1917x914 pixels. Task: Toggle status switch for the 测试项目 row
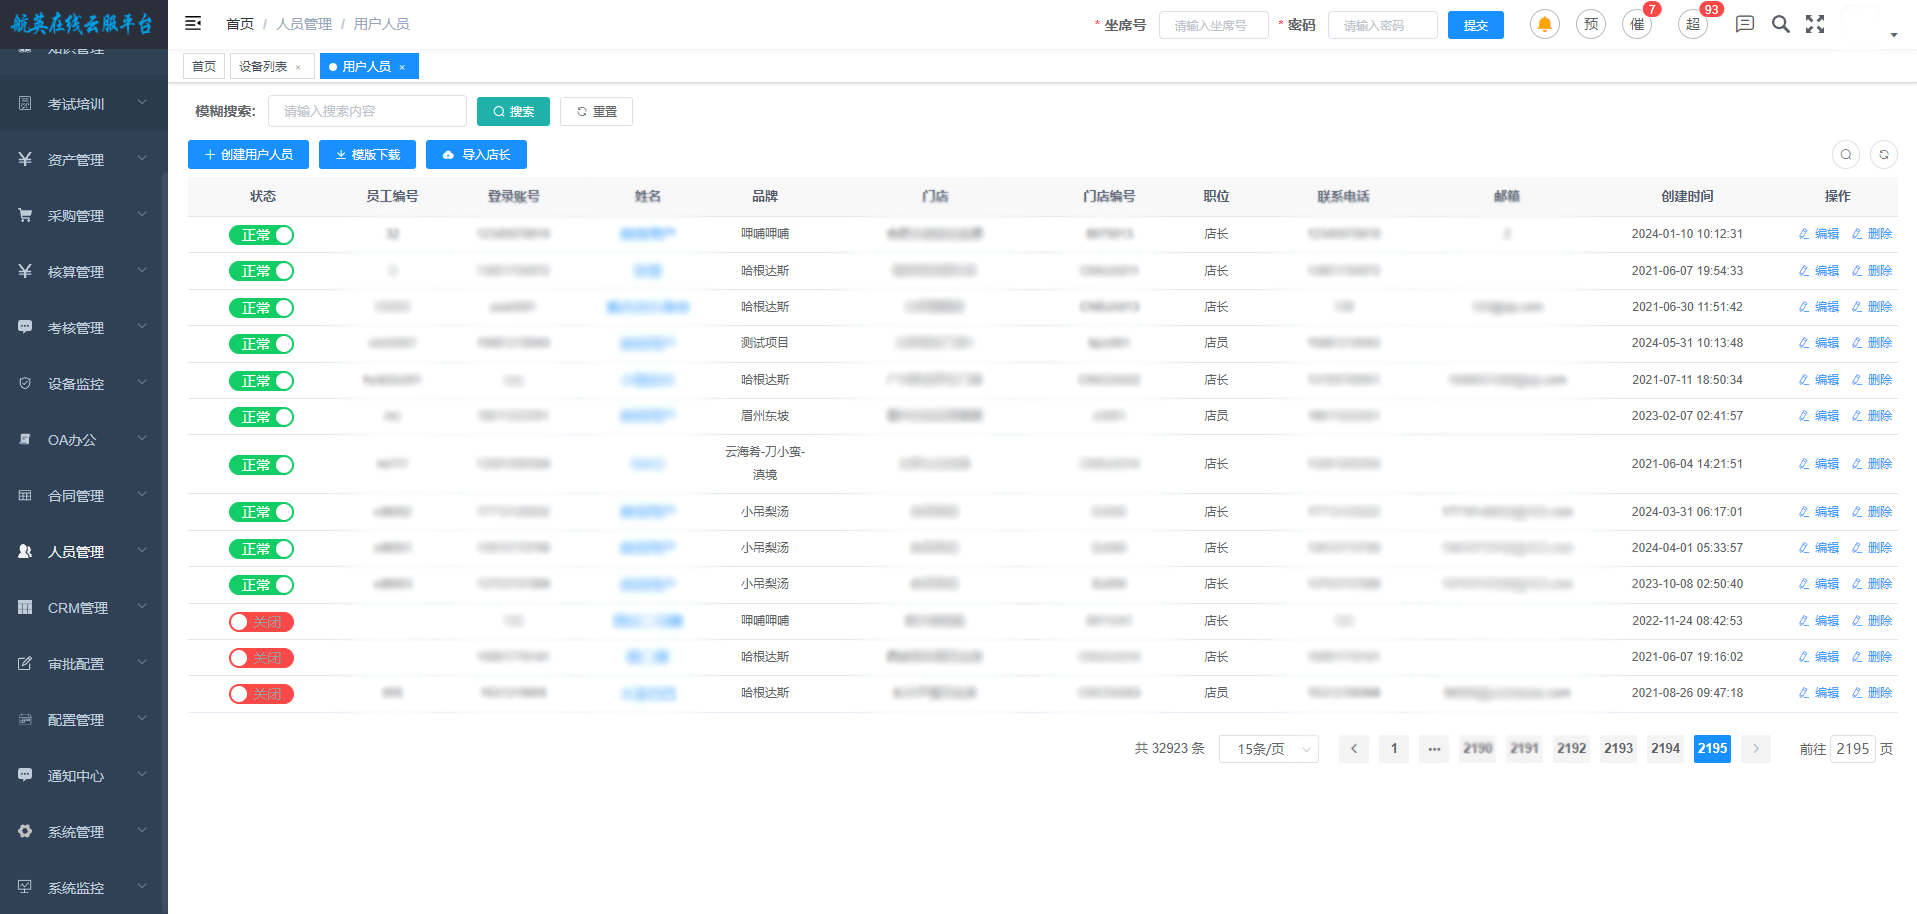(x=261, y=344)
